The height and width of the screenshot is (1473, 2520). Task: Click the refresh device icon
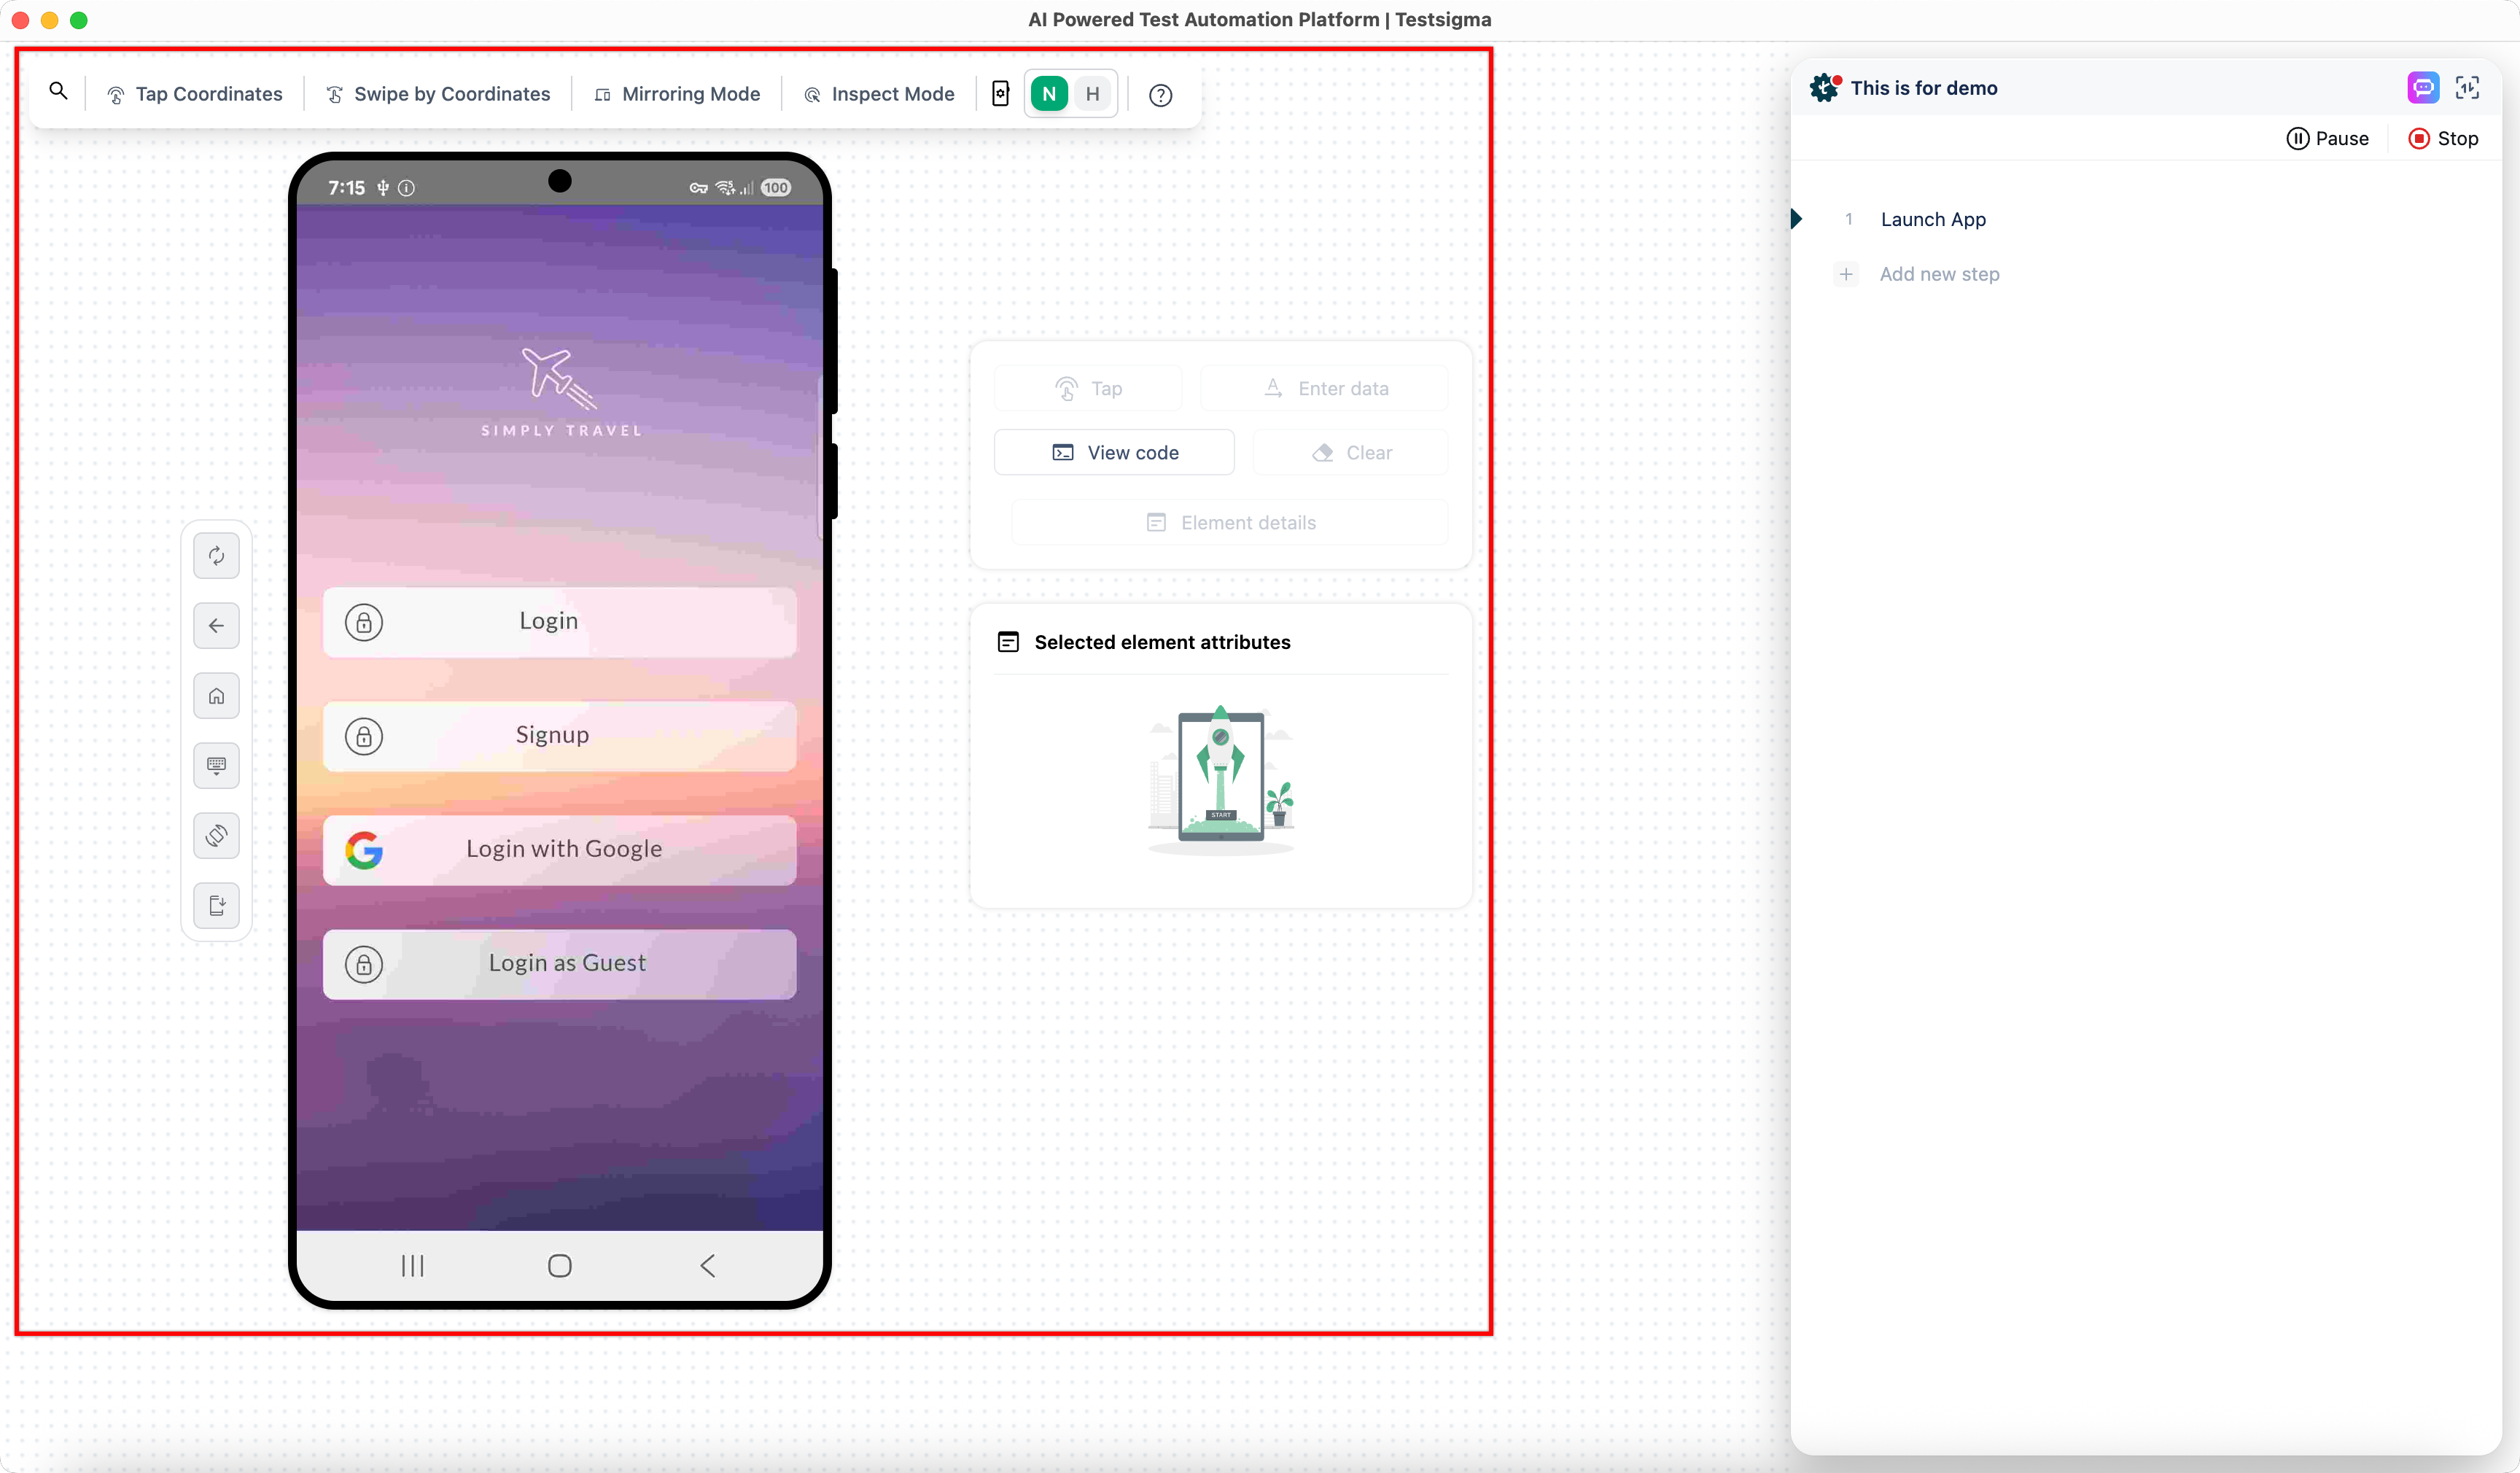216,556
